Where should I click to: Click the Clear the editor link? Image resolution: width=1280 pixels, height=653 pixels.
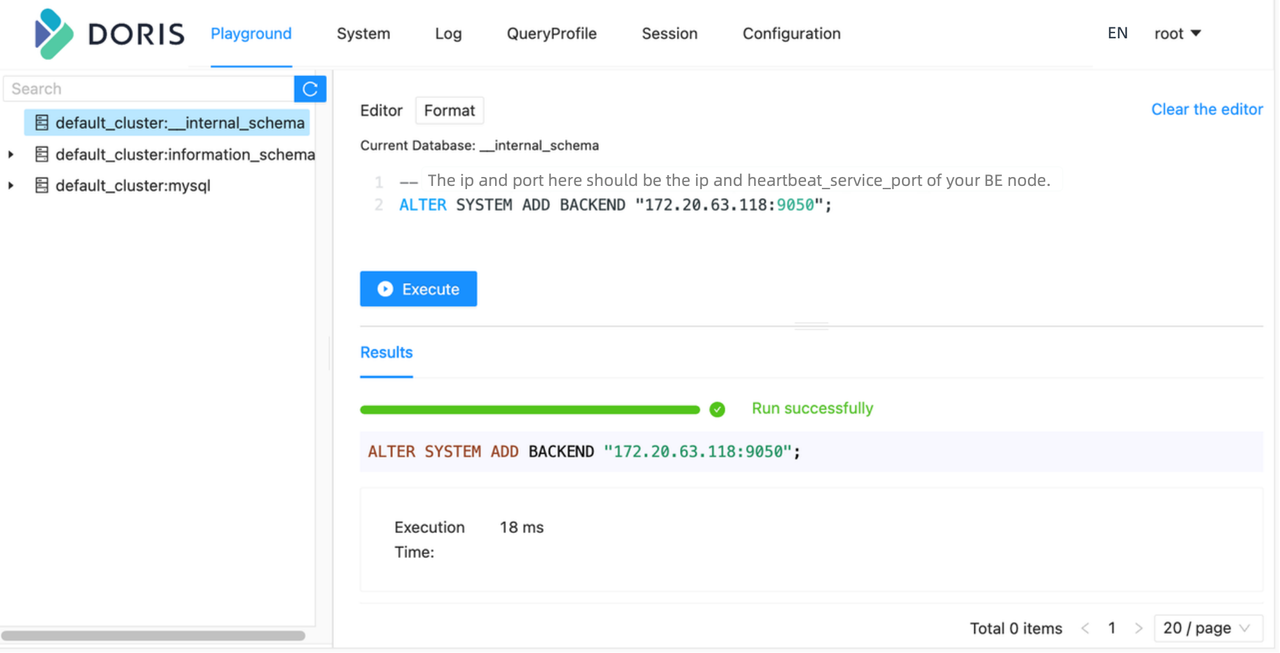click(1206, 109)
